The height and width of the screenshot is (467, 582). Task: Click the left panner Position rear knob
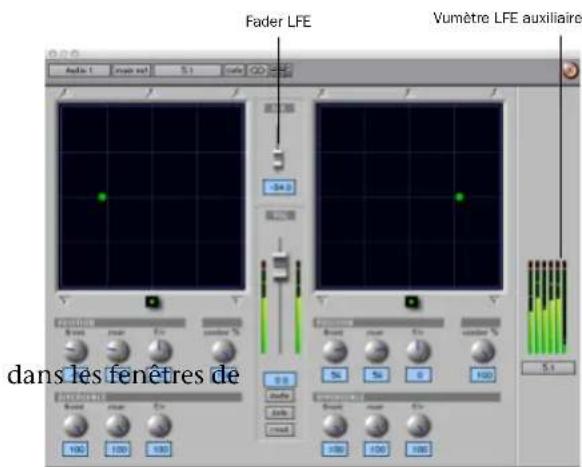pos(117,351)
